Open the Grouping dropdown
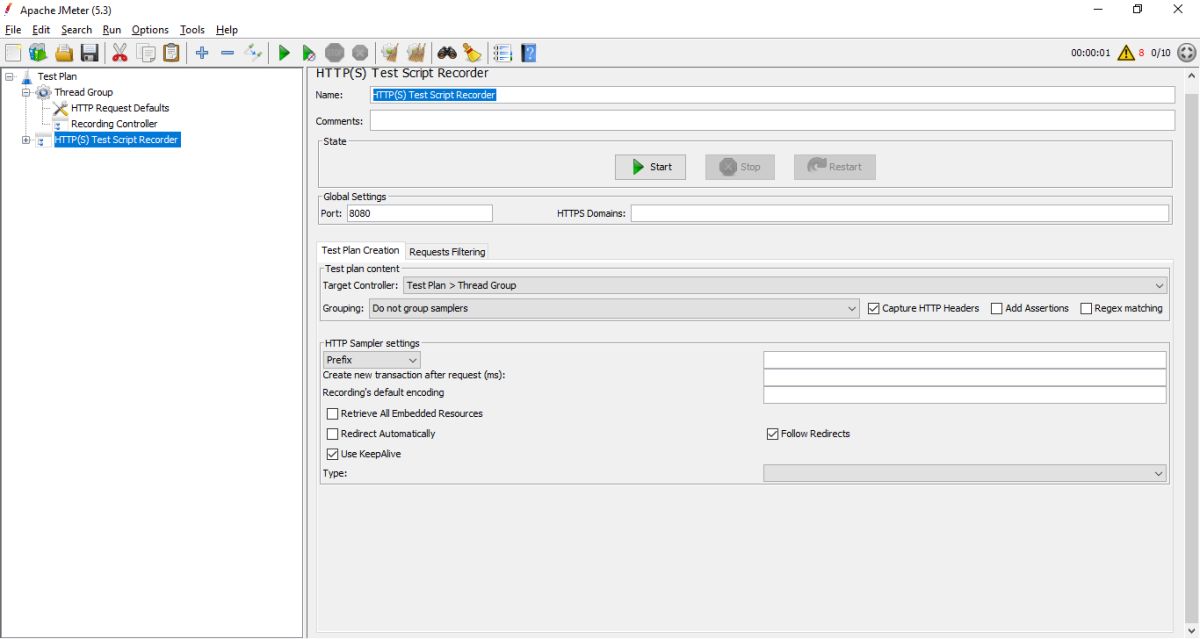This screenshot has width=1200, height=639. [614, 308]
